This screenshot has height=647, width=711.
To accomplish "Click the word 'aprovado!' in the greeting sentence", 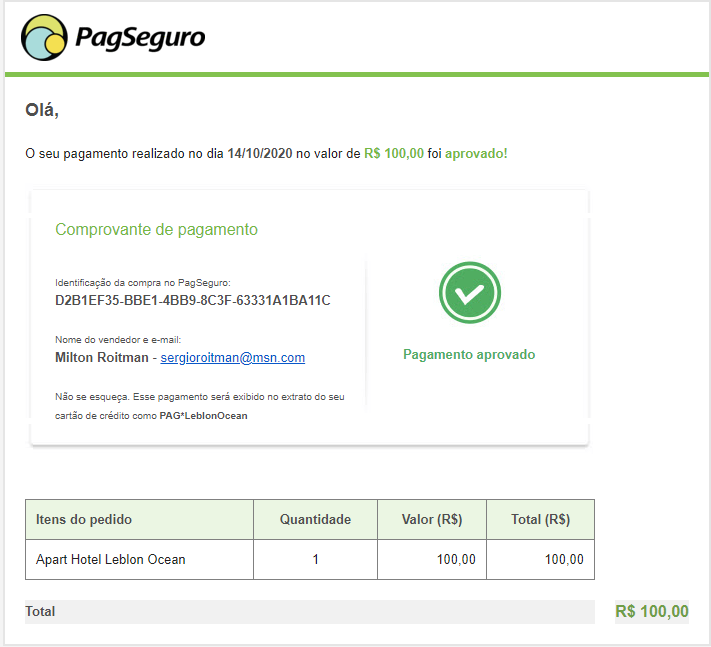I will [476, 154].
